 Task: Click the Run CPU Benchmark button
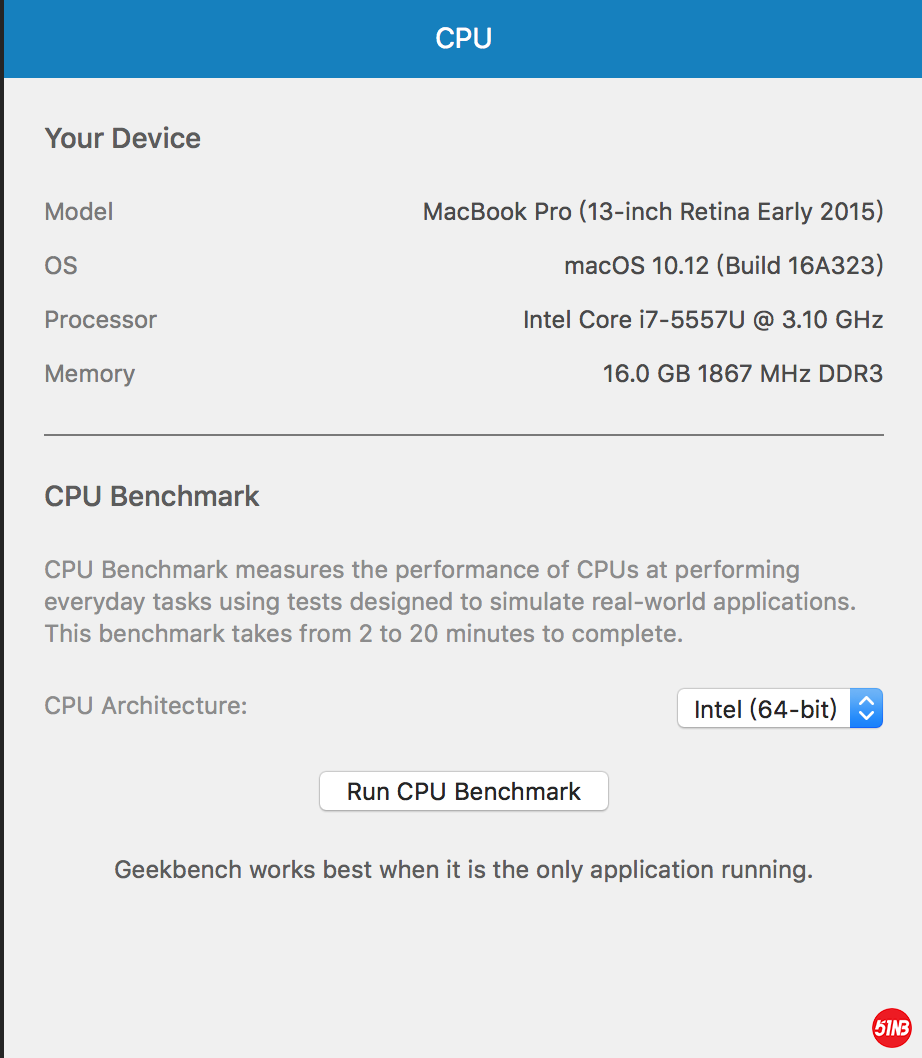coord(463,791)
